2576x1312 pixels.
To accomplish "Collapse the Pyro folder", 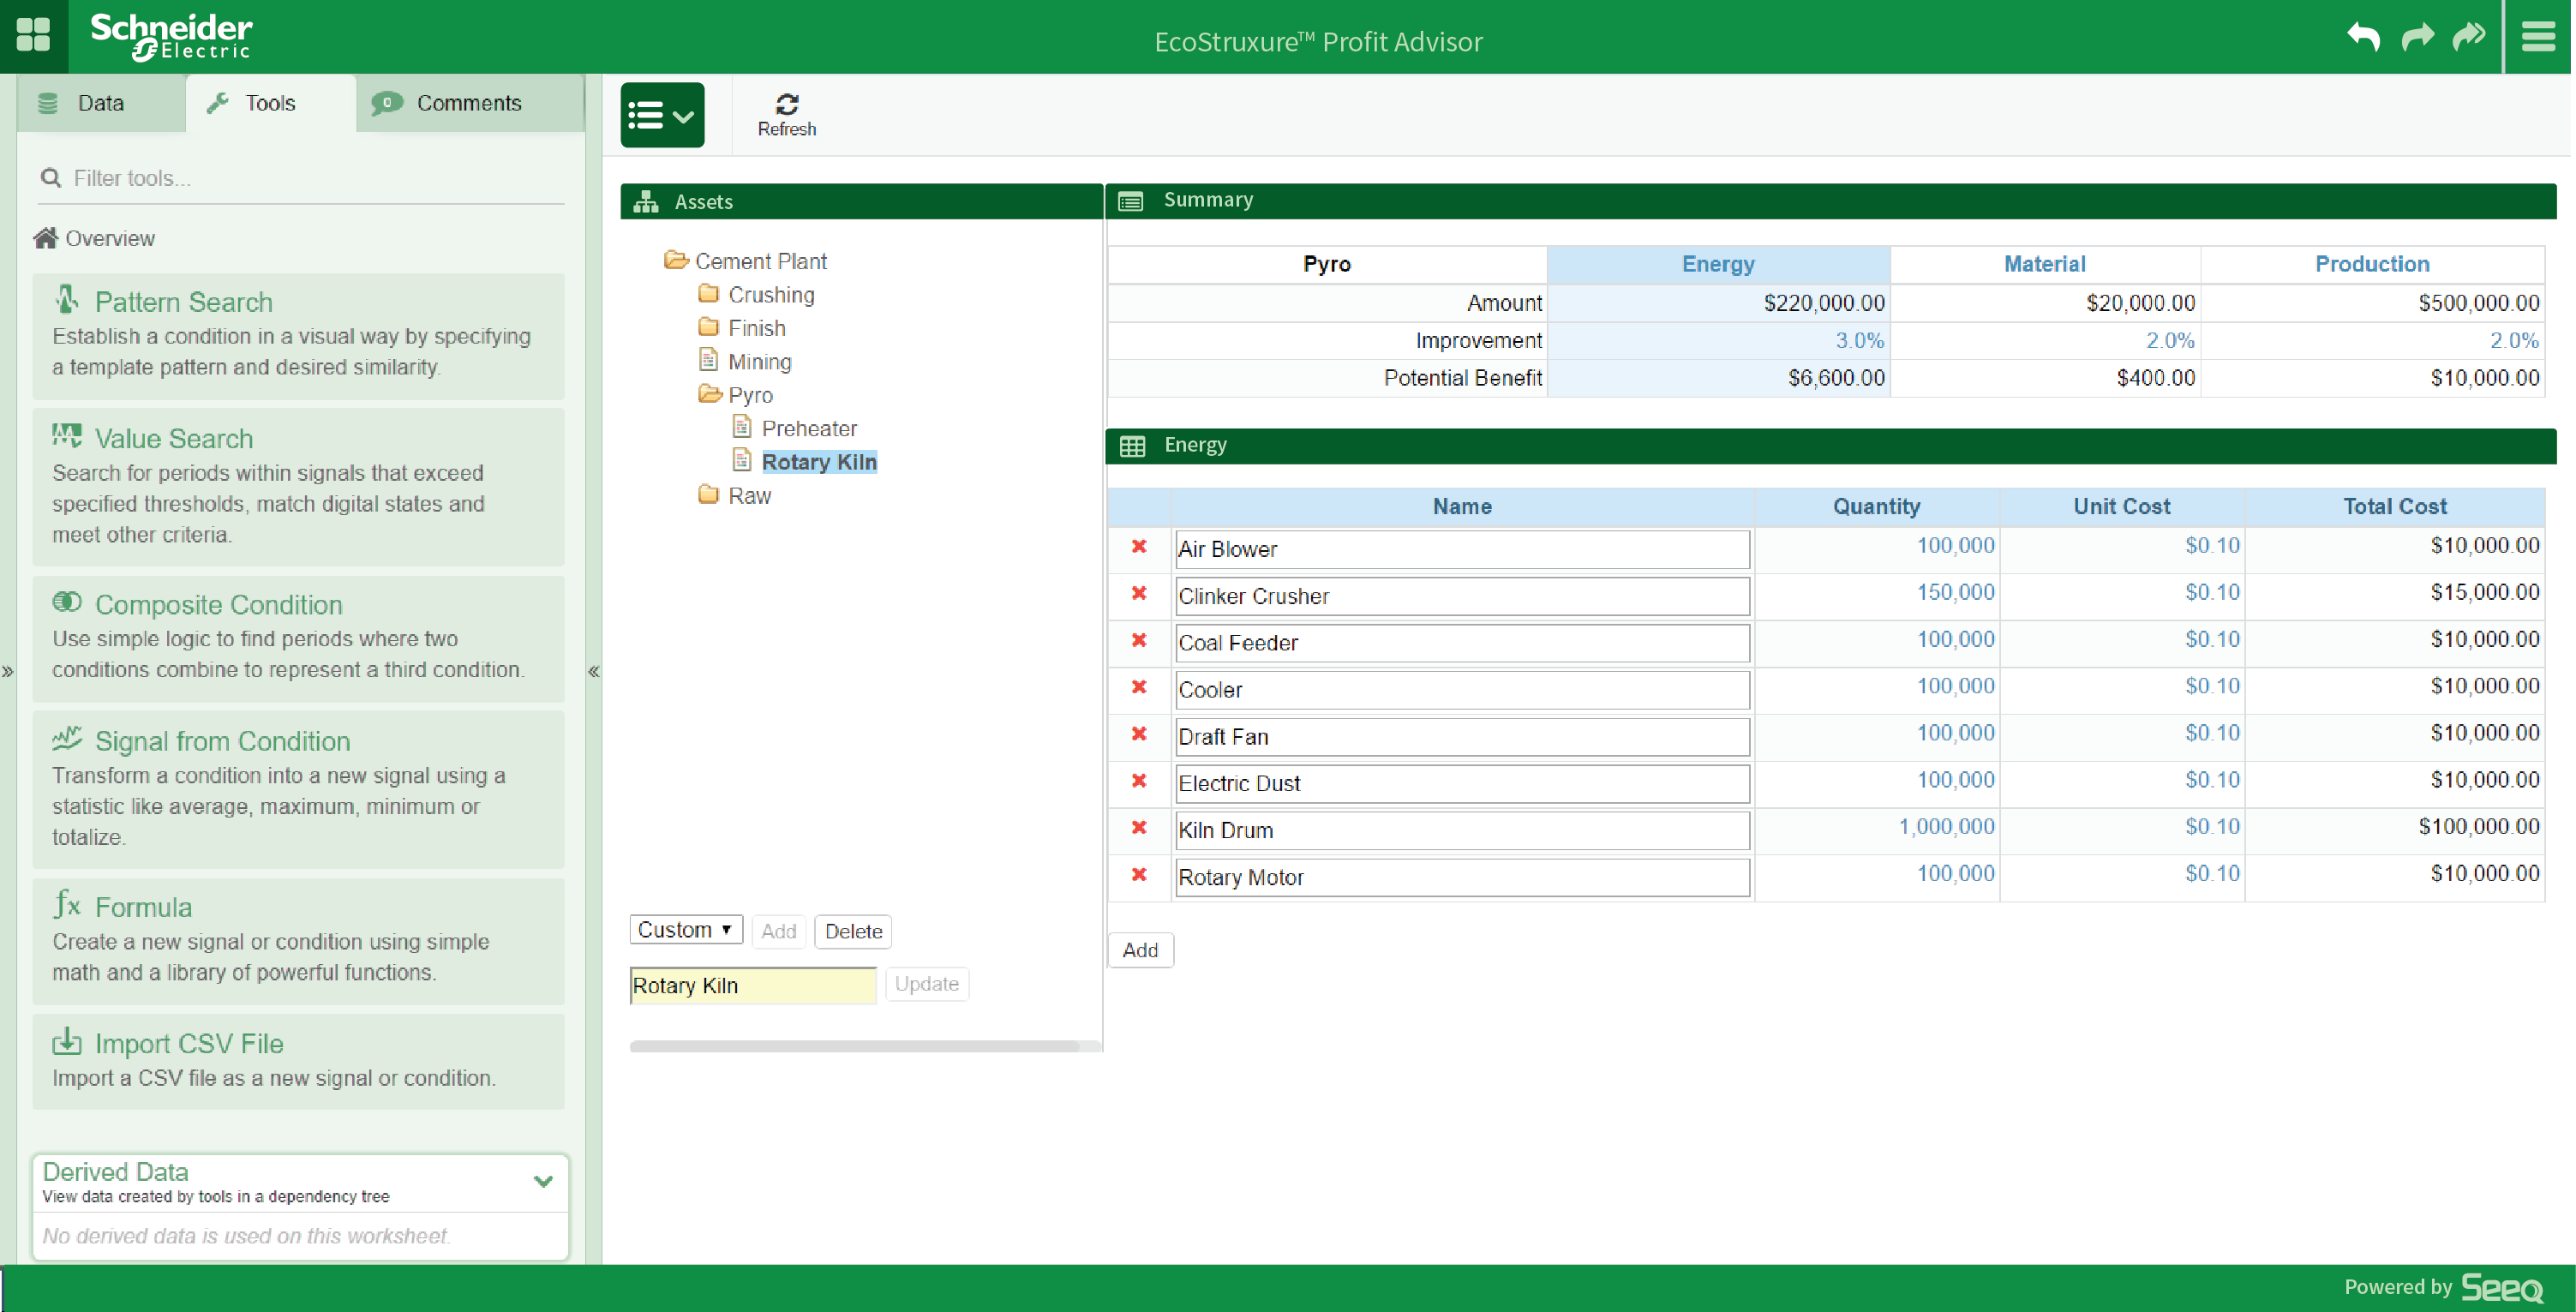I will pyautogui.click(x=710, y=394).
